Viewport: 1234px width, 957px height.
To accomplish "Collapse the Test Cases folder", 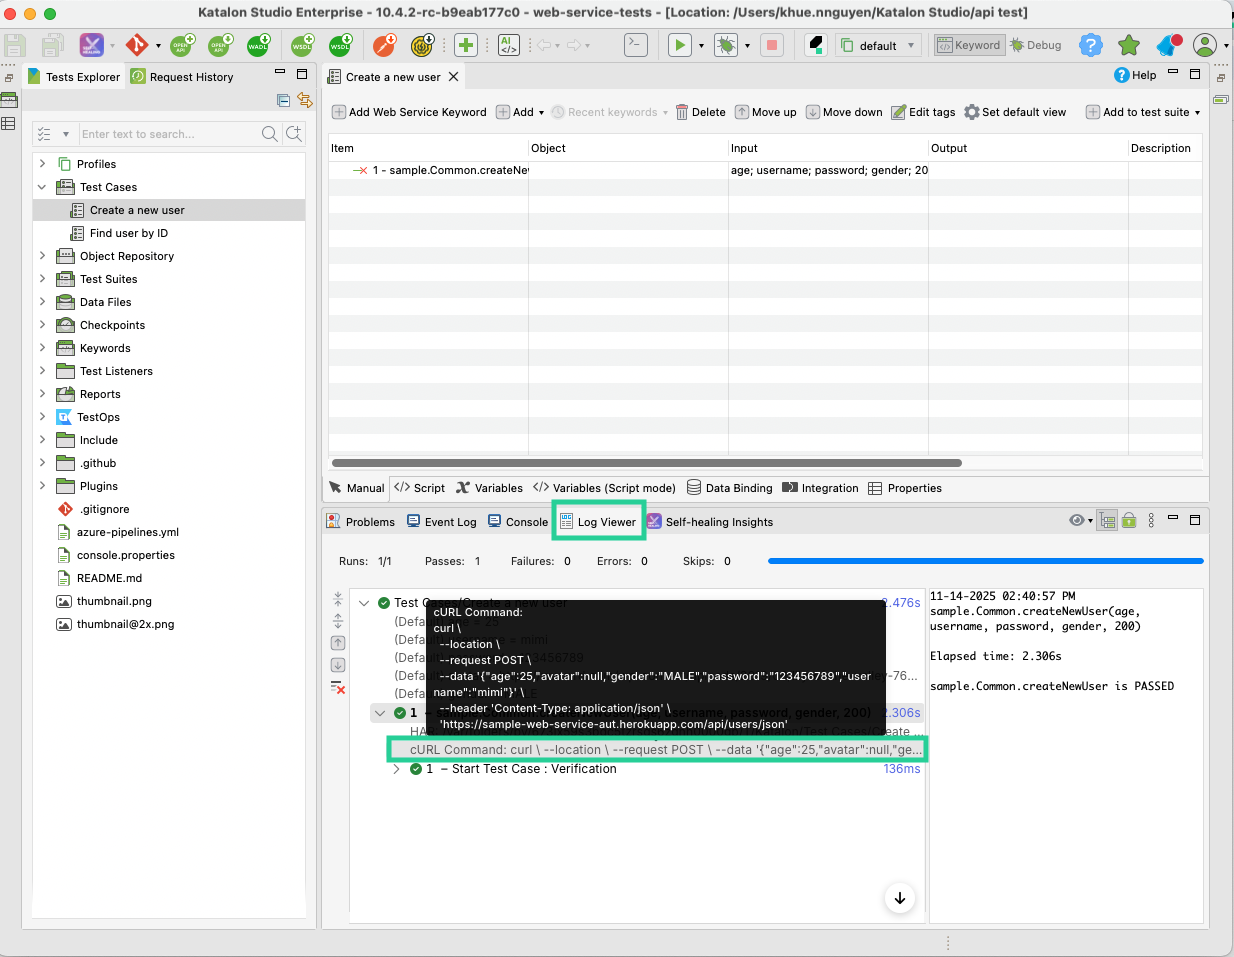I will point(42,187).
